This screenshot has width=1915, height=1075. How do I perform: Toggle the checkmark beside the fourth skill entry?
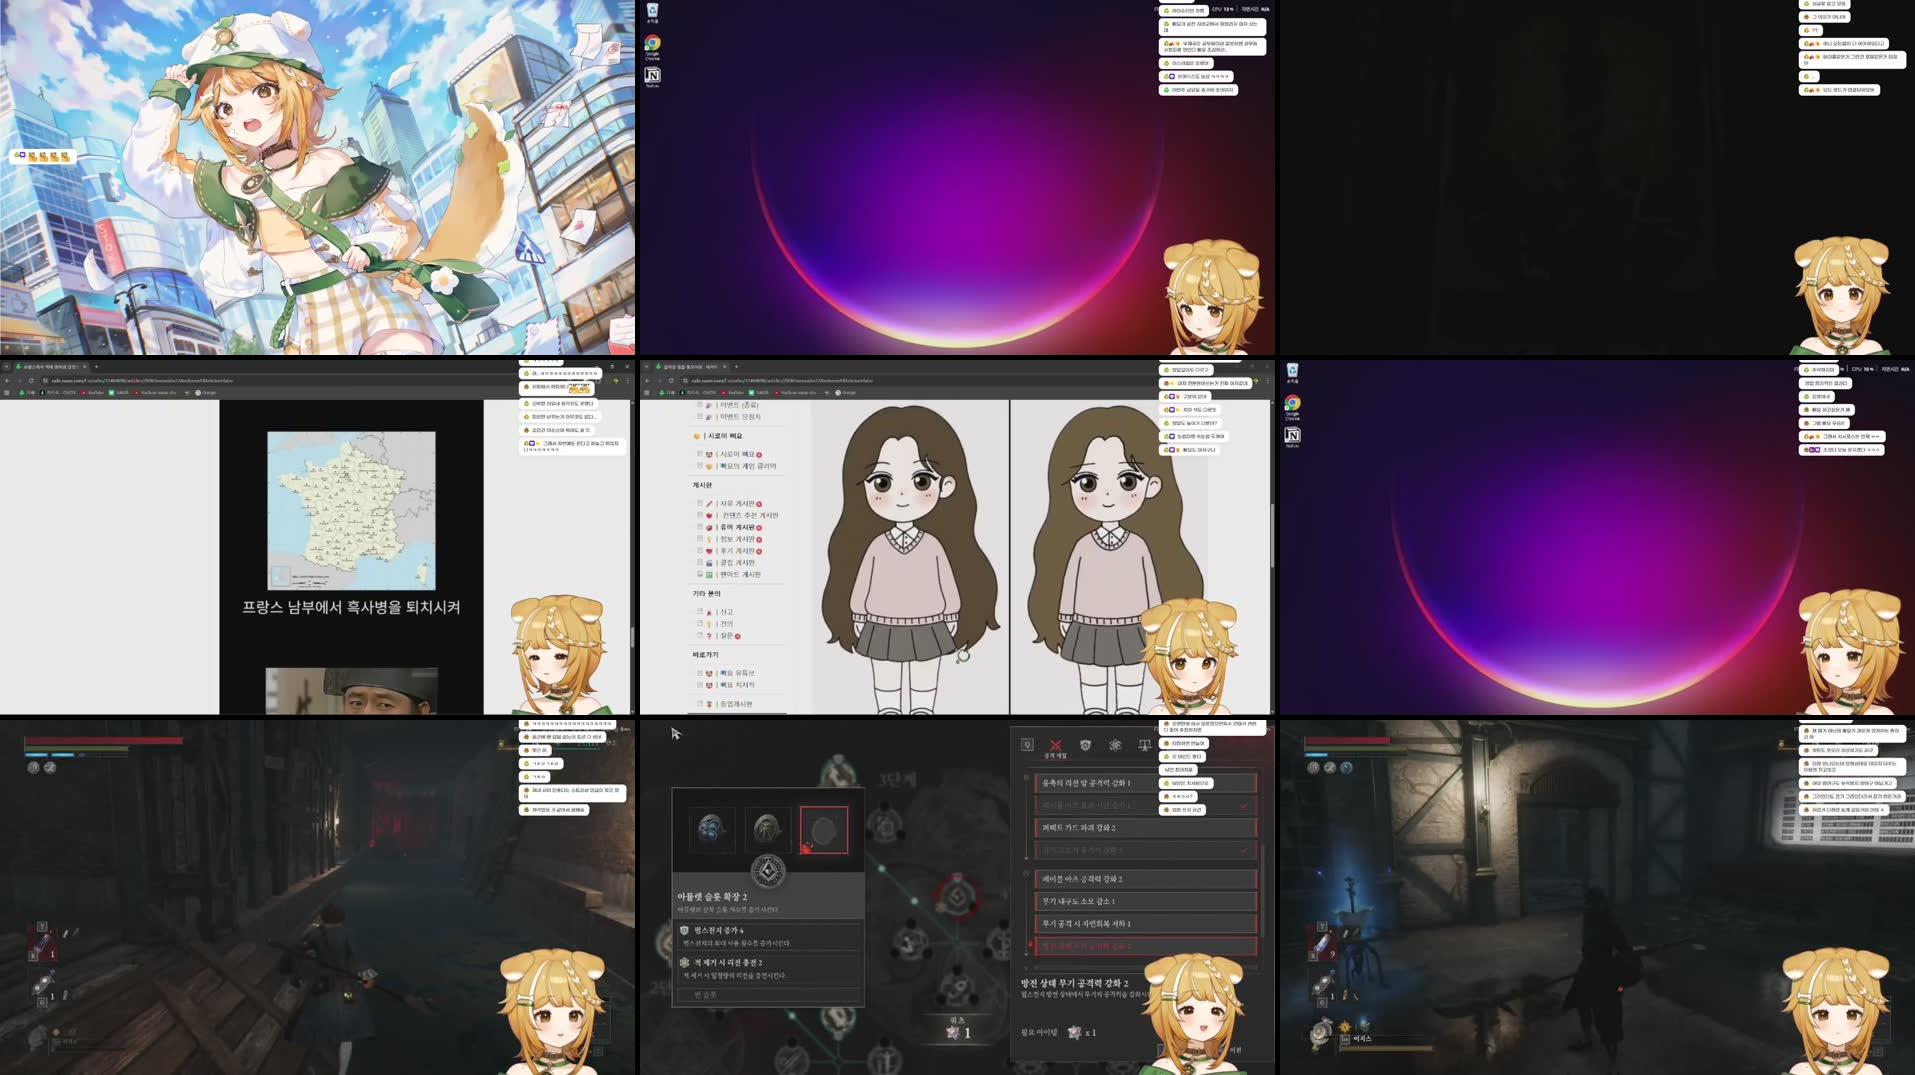click(1243, 850)
